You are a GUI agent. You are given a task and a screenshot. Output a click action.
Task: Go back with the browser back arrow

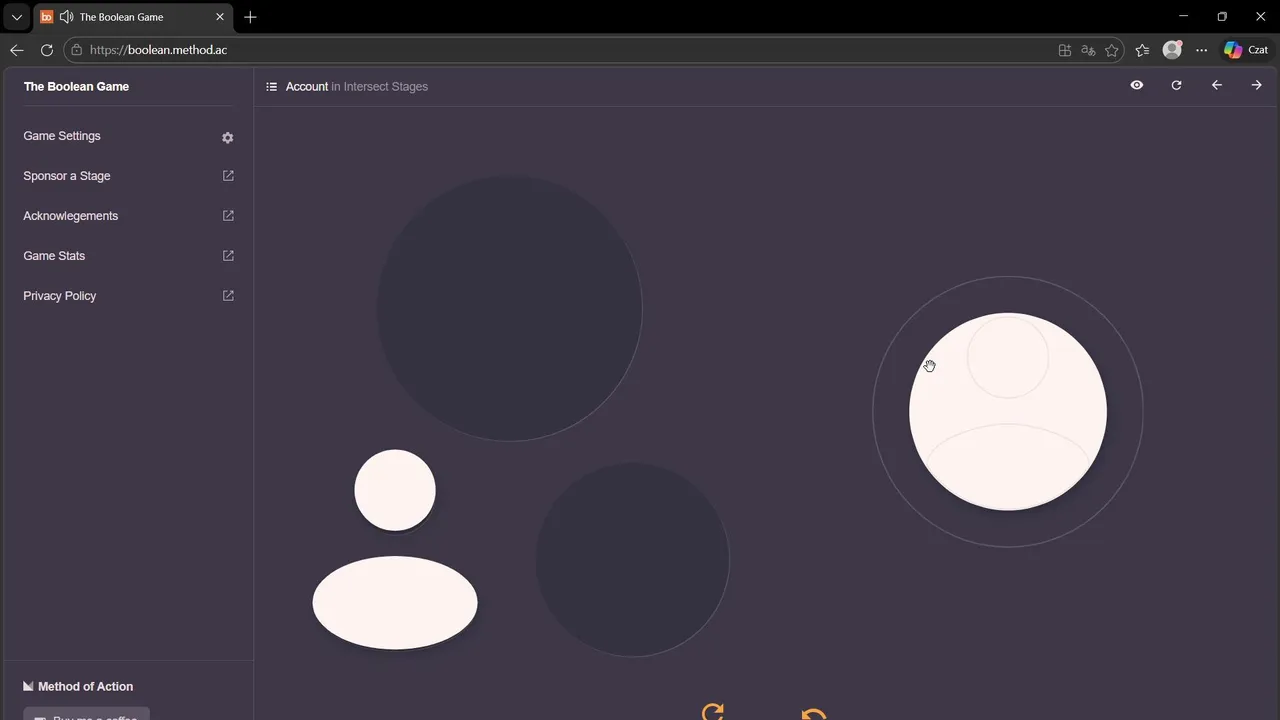(17, 50)
